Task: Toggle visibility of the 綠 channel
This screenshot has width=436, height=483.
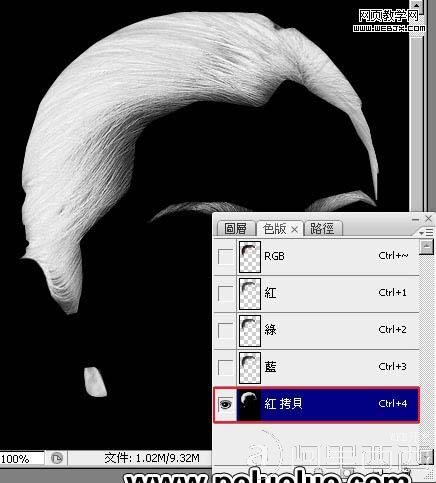Action: pos(225,331)
